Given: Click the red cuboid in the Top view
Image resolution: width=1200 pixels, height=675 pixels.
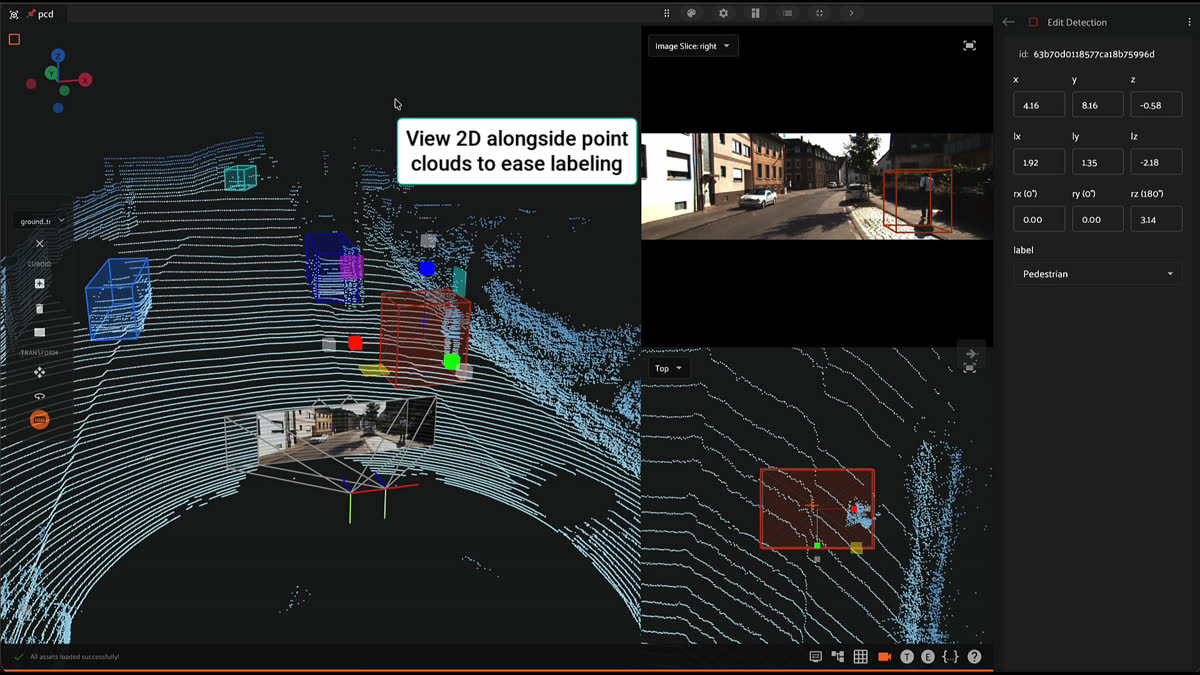Looking at the screenshot, I should pyautogui.click(x=817, y=508).
